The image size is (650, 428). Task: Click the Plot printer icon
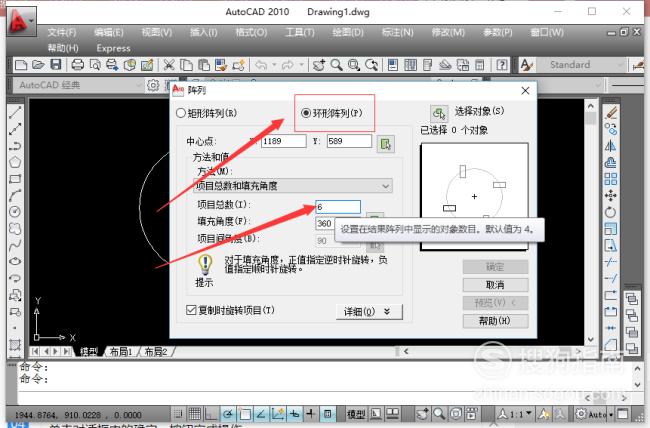coord(78,65)
